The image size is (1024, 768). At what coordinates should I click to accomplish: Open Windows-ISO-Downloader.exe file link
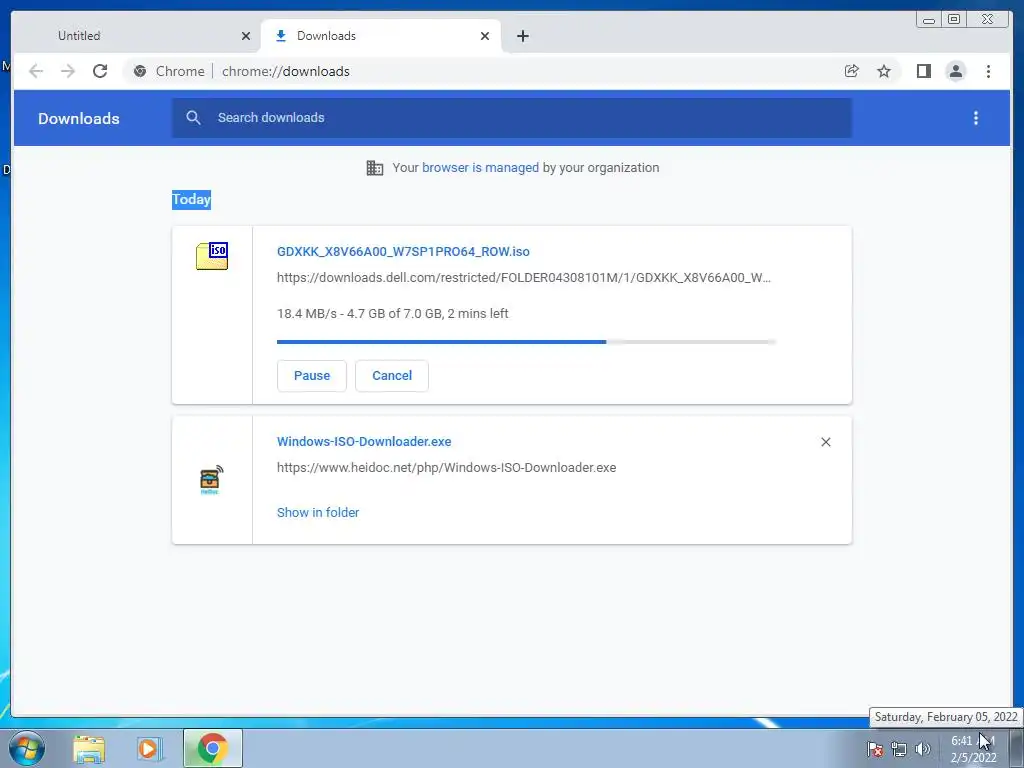(364, 441)
